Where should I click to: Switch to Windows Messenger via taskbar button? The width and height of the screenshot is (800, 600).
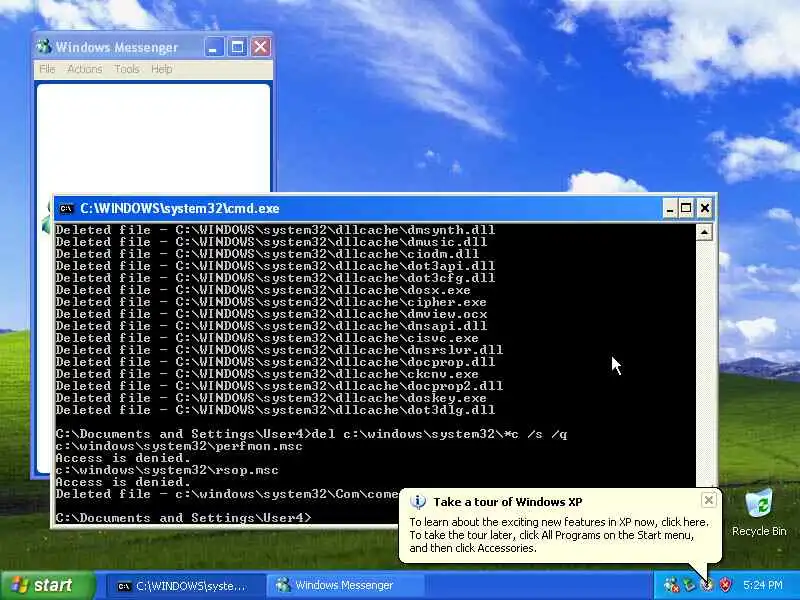345,586
